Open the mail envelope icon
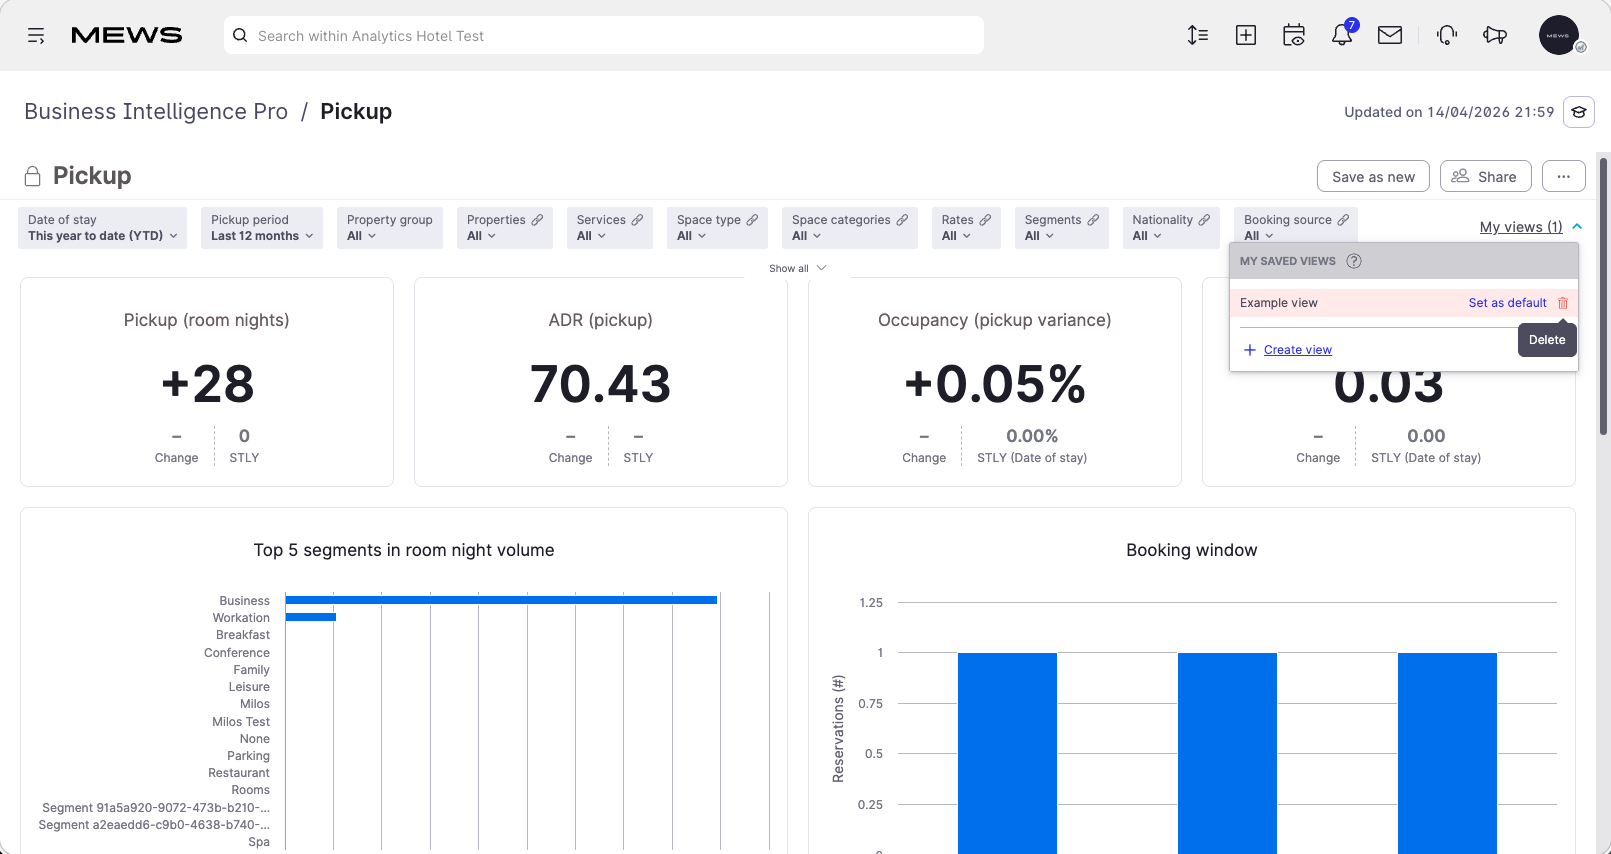Image resolution: width=1611 pixels, height=854 pixels. coord(1390,35)
